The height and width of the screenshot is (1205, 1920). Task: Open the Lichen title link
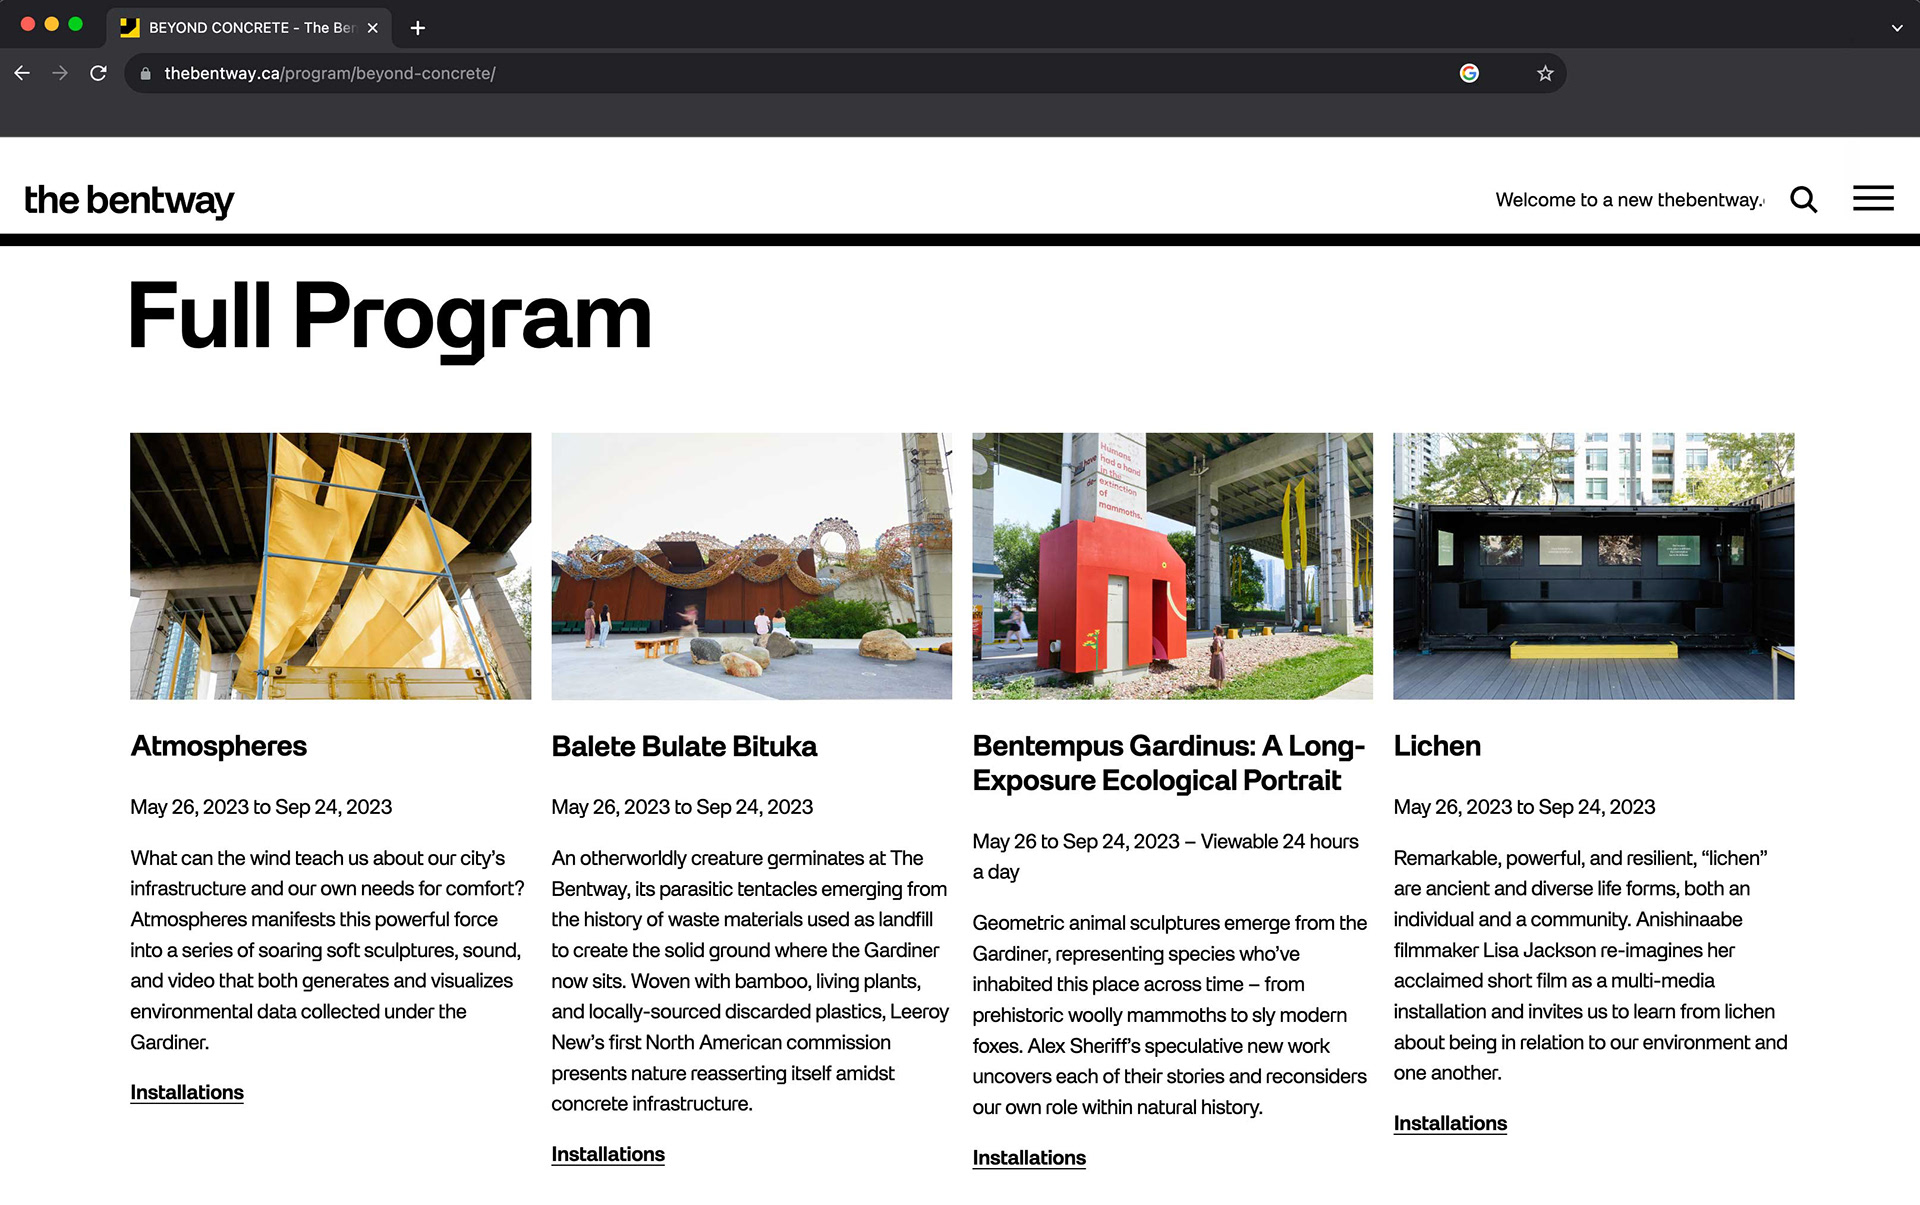pyautogui.click(x=1437, y=746)
